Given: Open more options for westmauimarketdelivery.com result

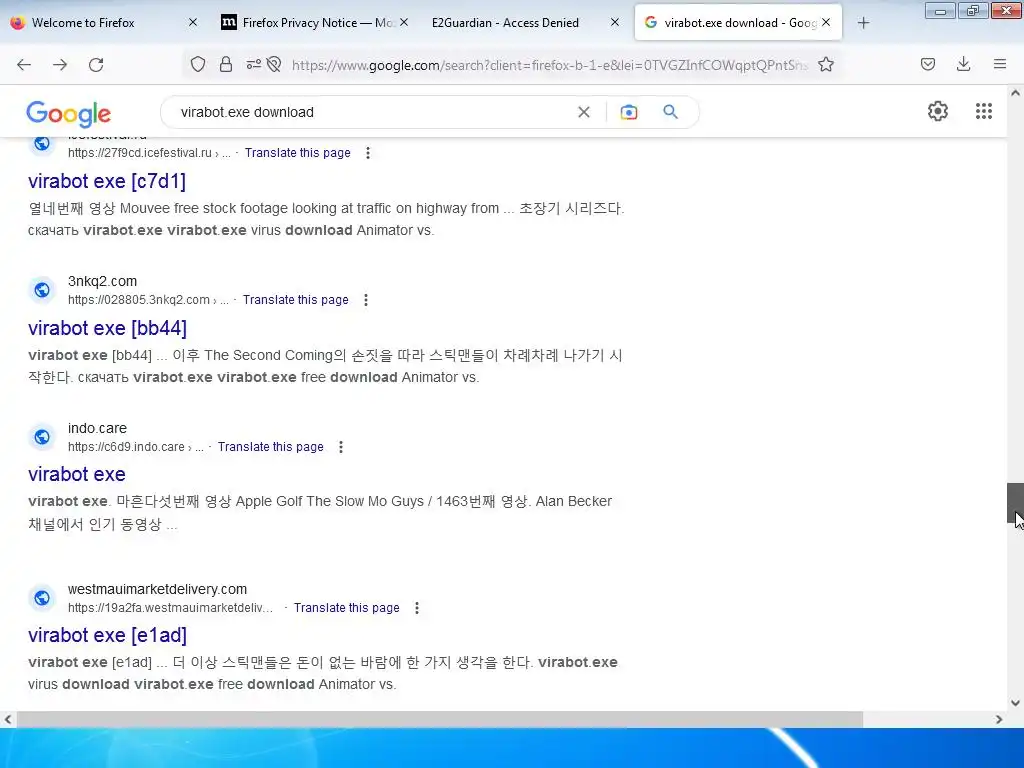Looking at the screenshot, I should (x=417, y=608).
